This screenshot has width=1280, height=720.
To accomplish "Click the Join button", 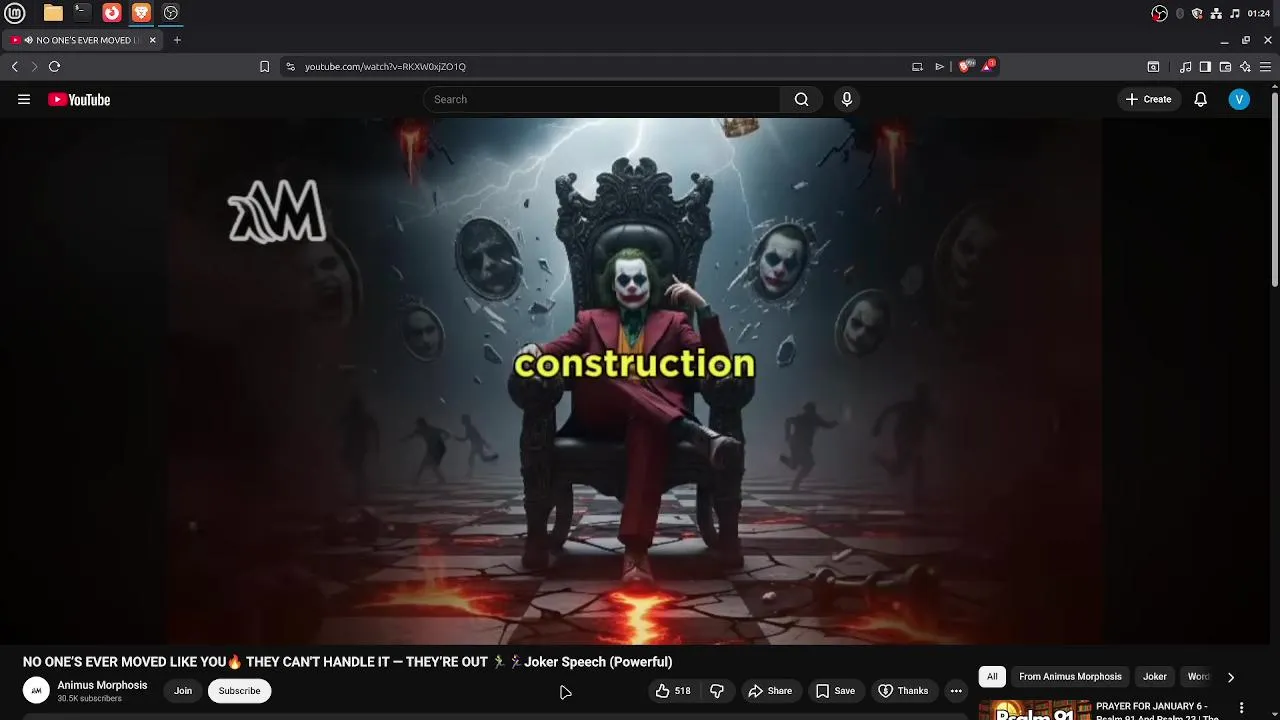I will [183, 691].
